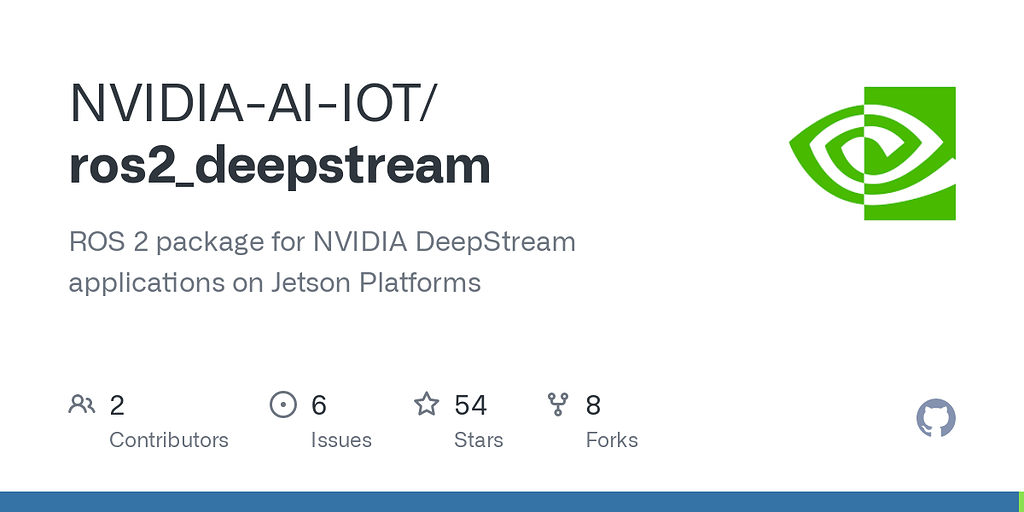This screenshot has height=512, width=1024.
Task: Click the text 'applications on Jetson Platforms'
Action: pyautogui.click(x=275, y=283)
